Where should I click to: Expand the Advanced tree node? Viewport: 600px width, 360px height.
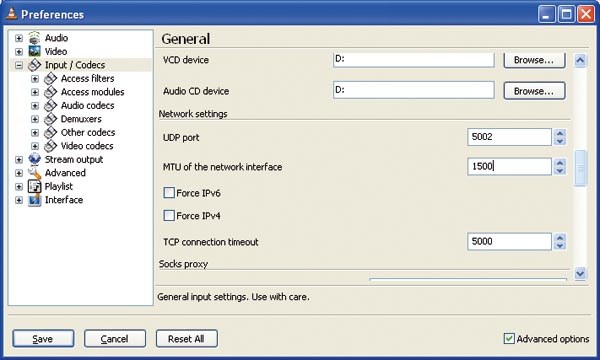19,173
